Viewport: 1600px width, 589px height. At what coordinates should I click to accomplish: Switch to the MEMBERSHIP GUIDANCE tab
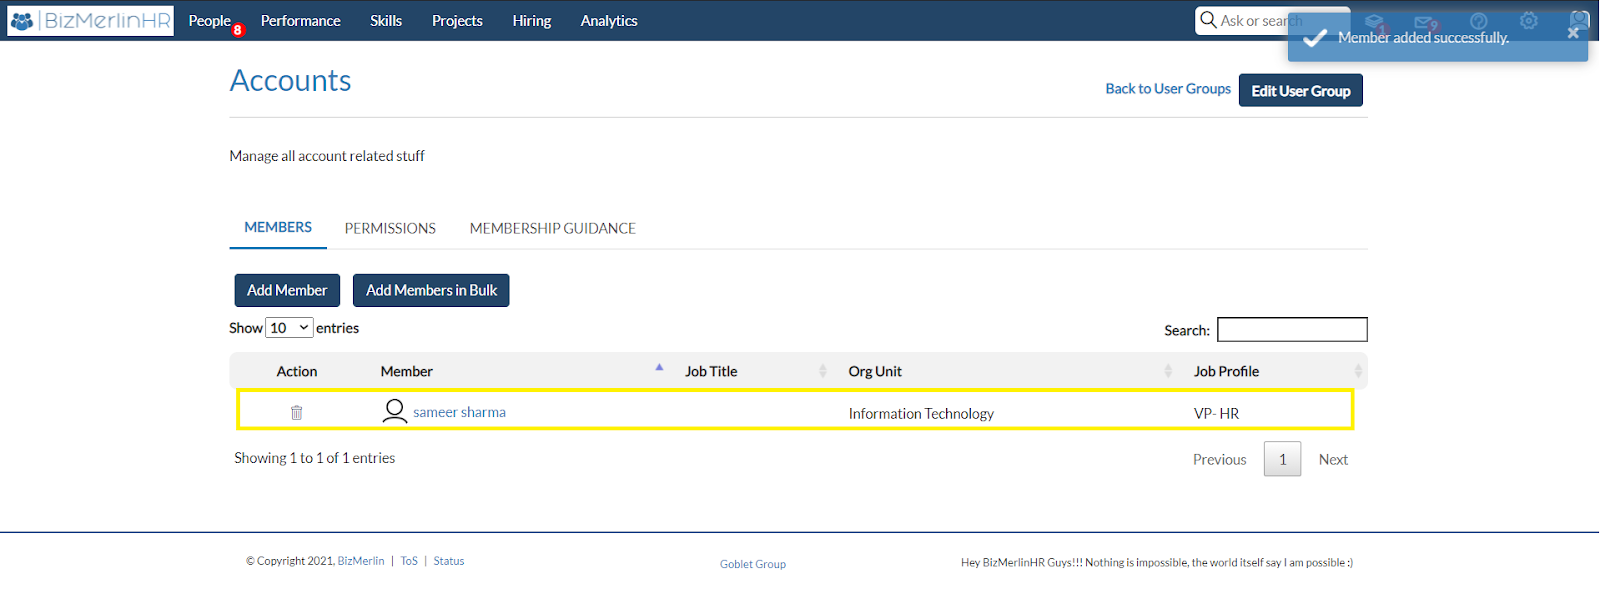(x=553, y=228)
